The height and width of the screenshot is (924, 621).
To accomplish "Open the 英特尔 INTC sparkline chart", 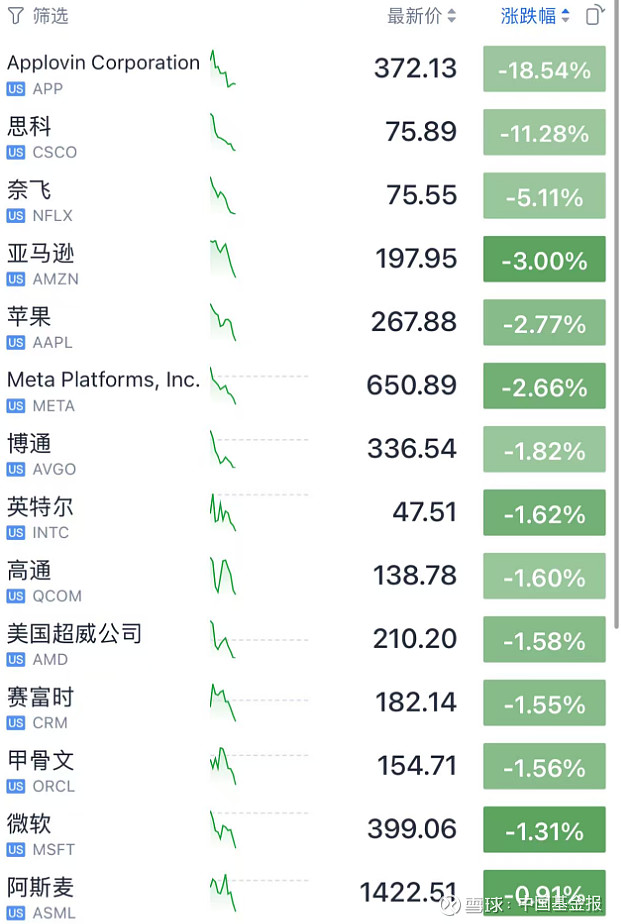I will 223,512.
